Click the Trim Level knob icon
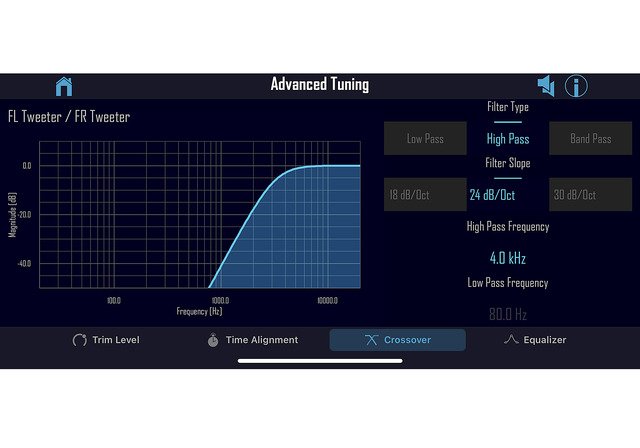The width and height of the screenshot is (640, 448). tap(80, 340)
